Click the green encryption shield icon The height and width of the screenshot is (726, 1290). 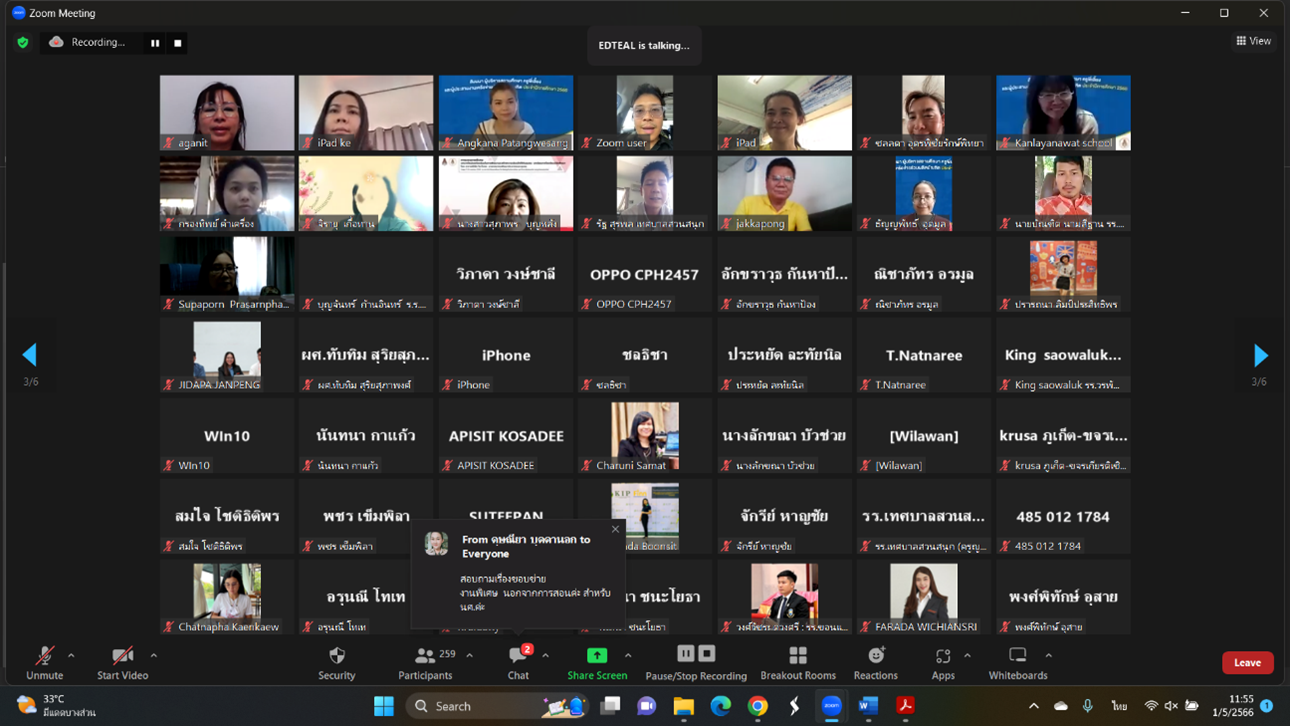(23, 43)
